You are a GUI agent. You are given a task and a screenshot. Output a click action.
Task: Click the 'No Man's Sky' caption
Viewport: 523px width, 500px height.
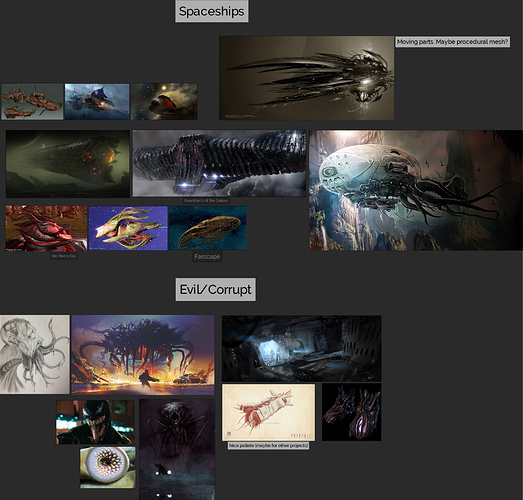tap(64, 256)
